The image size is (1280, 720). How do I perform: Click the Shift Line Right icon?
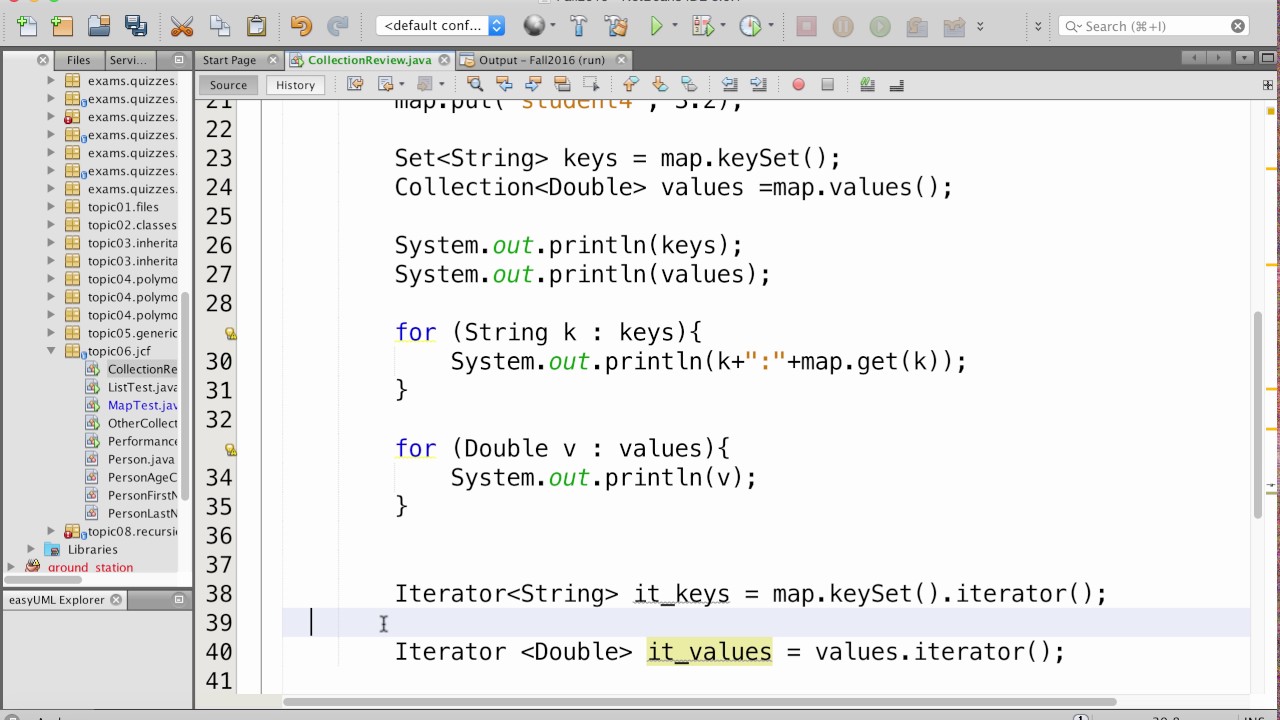(758, 85)
